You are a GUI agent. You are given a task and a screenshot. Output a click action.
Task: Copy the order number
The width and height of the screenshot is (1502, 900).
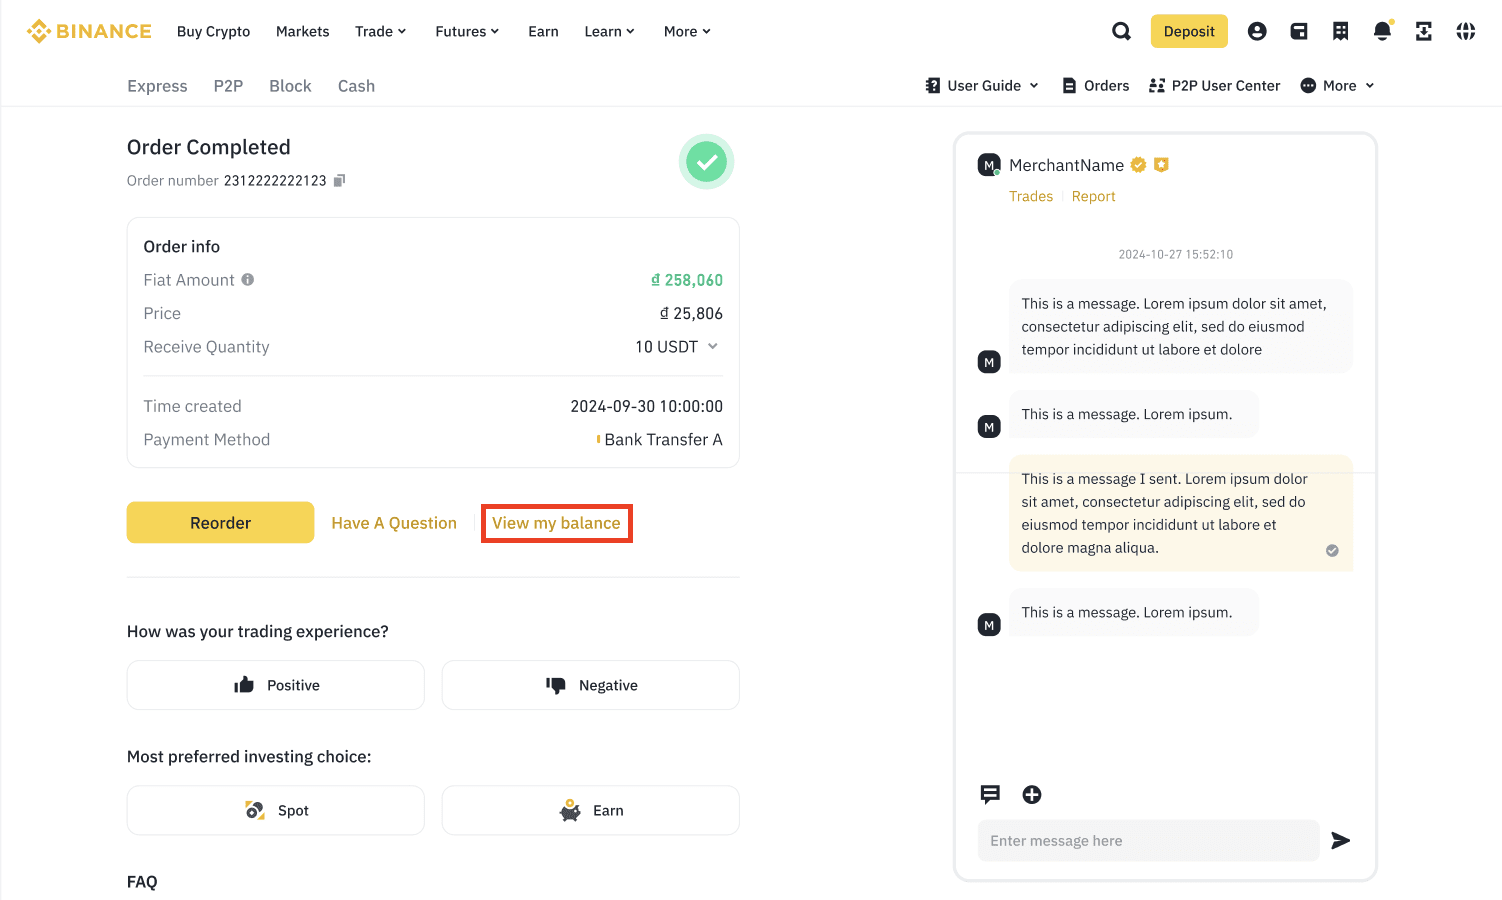coord(340,181)
